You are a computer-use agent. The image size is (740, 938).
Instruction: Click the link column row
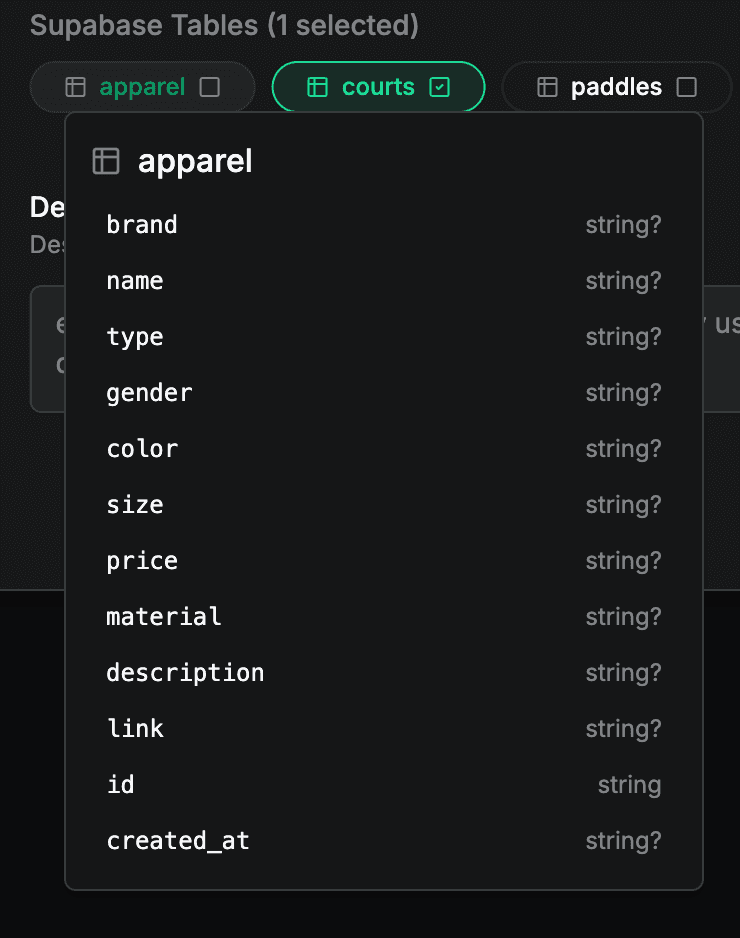(383, 729)
